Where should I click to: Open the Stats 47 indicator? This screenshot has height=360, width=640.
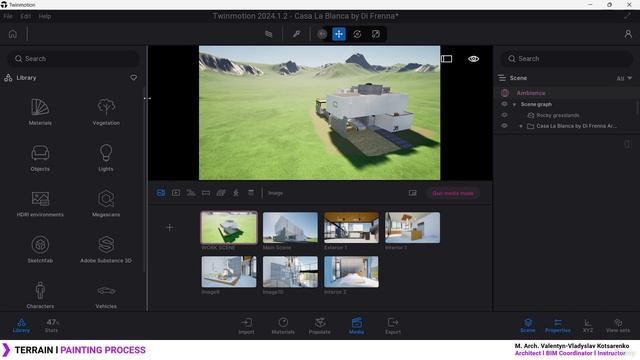point(52,325)
